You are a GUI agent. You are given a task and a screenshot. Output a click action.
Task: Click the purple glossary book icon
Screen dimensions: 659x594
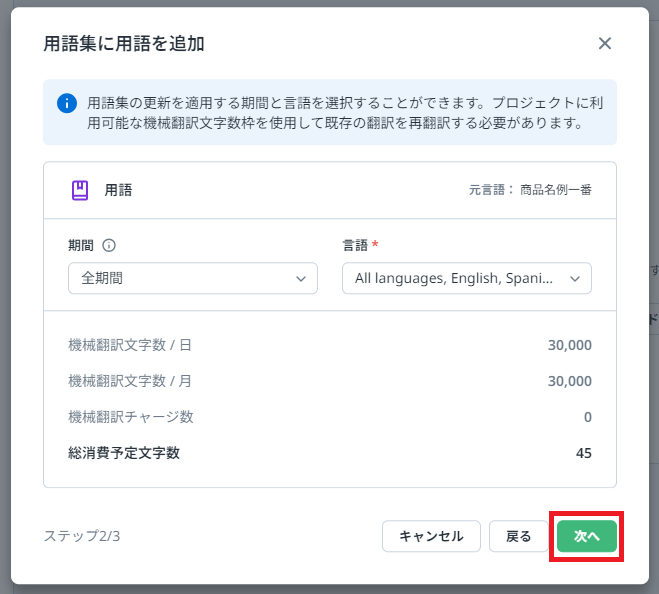coord(80,190)
